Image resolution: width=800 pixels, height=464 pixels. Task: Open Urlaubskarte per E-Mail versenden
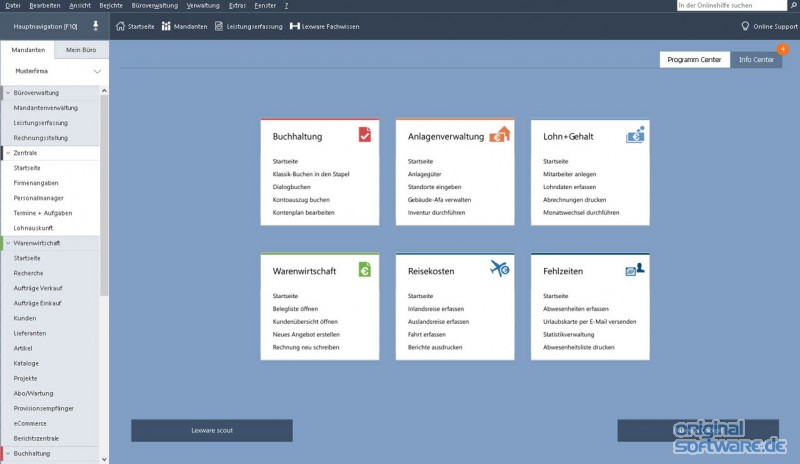[589, 322]
